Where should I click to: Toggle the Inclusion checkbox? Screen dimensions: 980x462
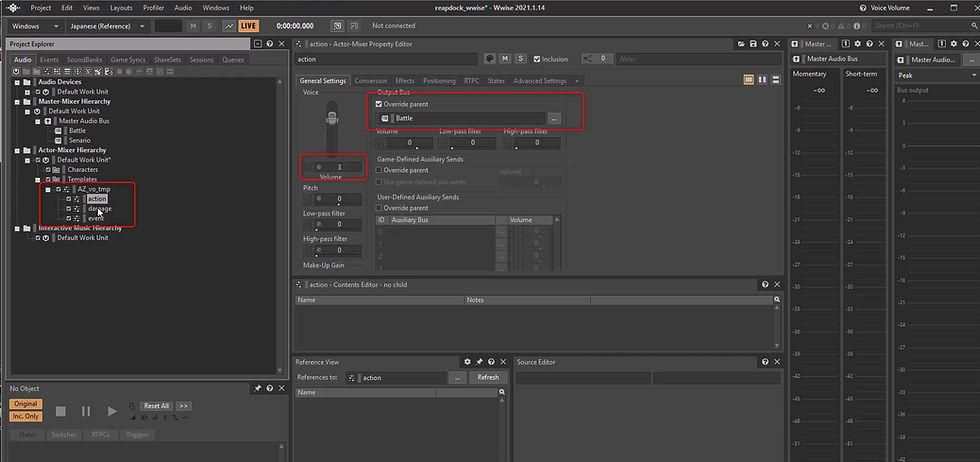tap(537, 59)
